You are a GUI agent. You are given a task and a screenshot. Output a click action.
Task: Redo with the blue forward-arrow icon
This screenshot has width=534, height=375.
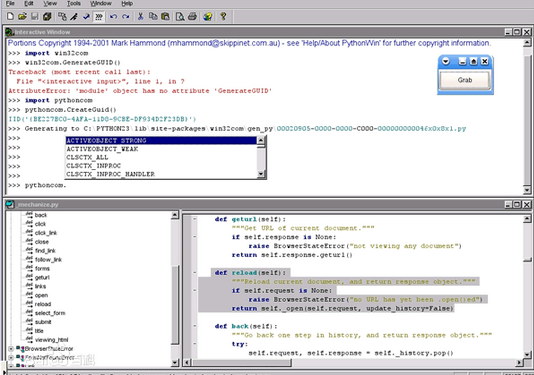pos(126,16)
